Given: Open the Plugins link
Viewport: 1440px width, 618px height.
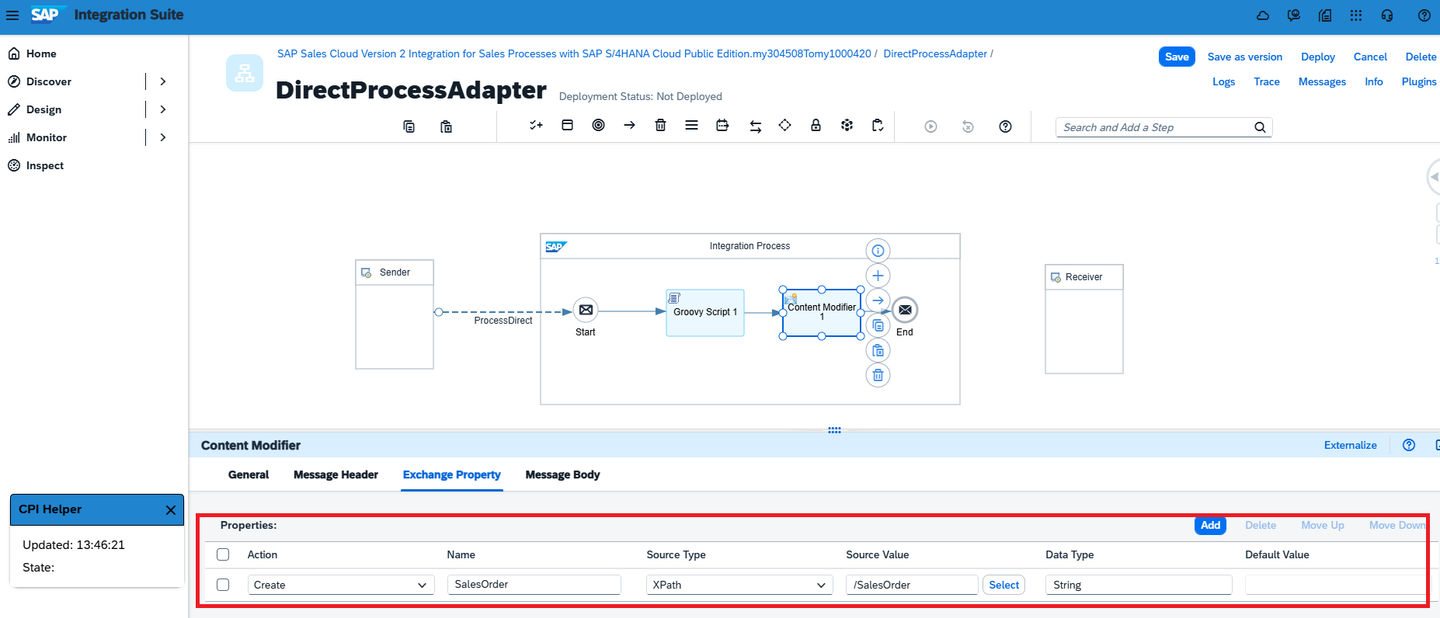Looking at the screenshot, I should coord(1419,82).
